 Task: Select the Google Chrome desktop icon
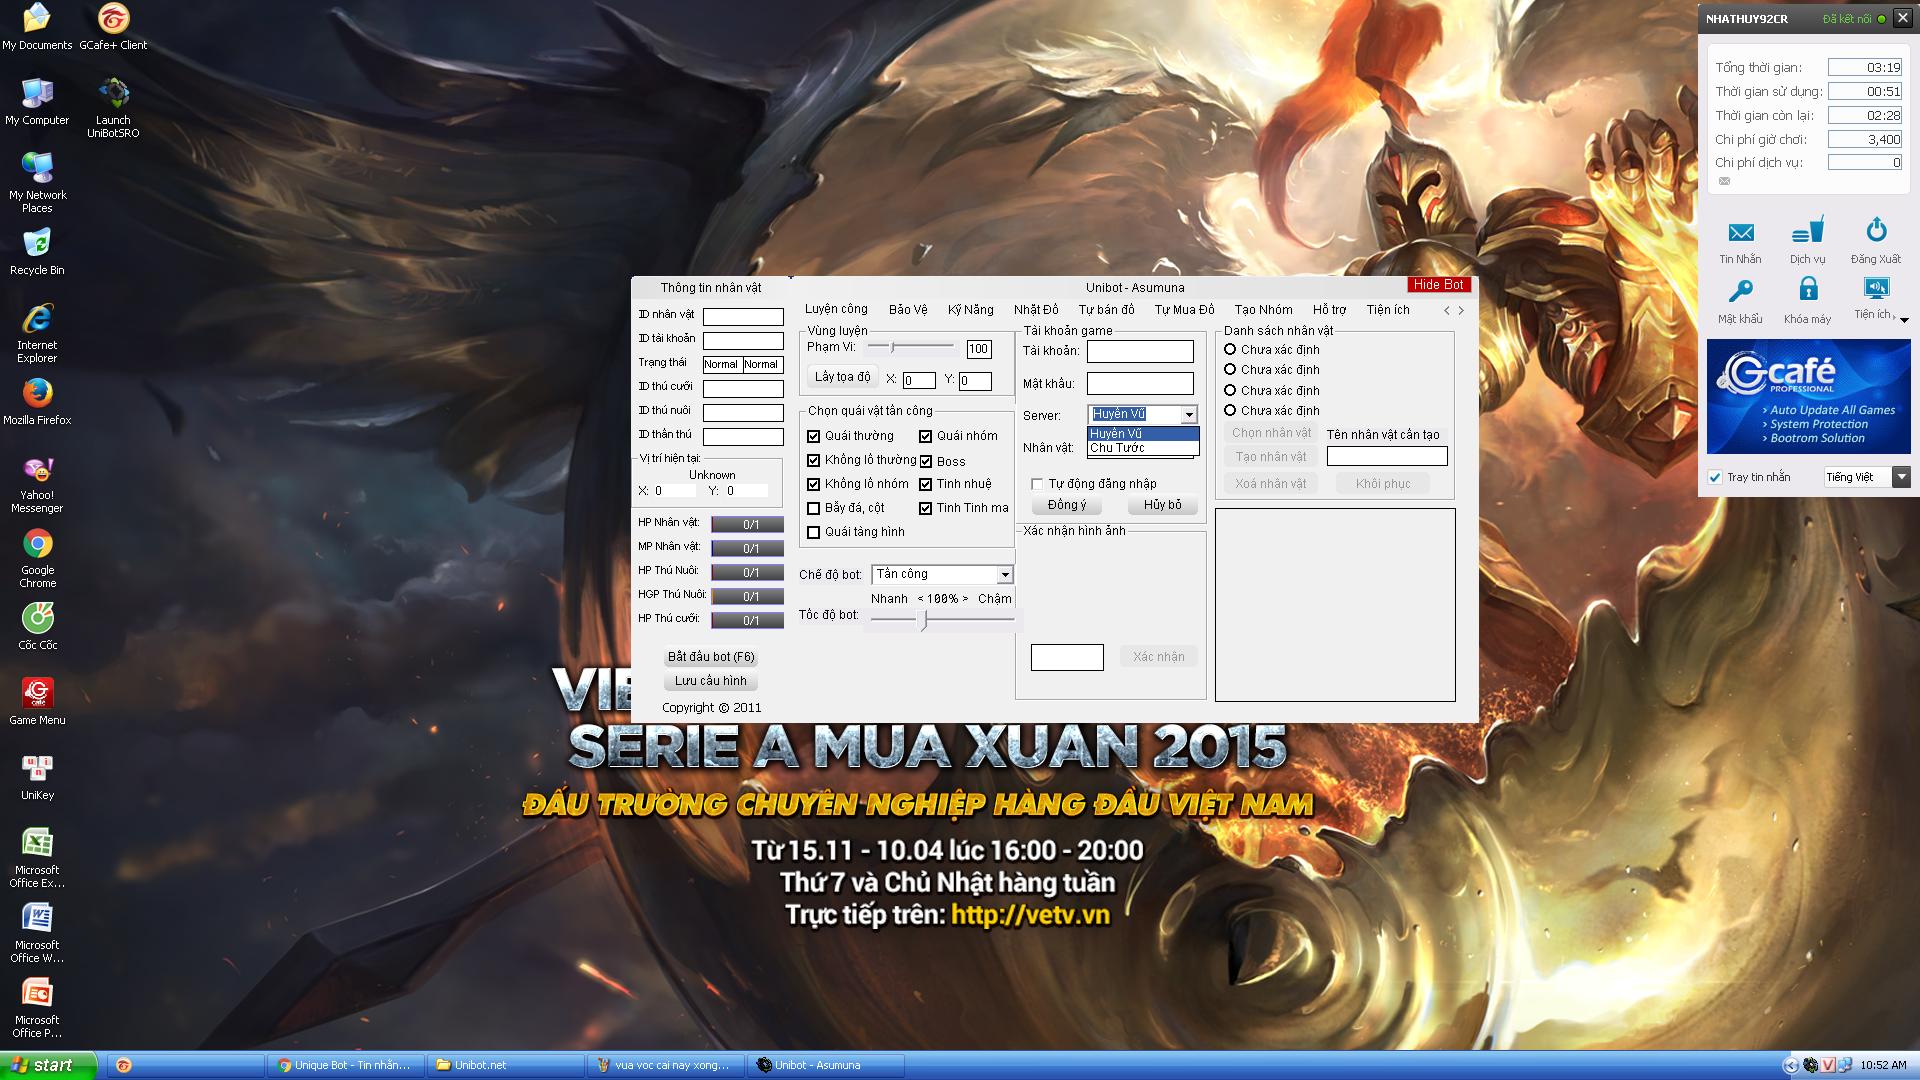pos(37,558)
